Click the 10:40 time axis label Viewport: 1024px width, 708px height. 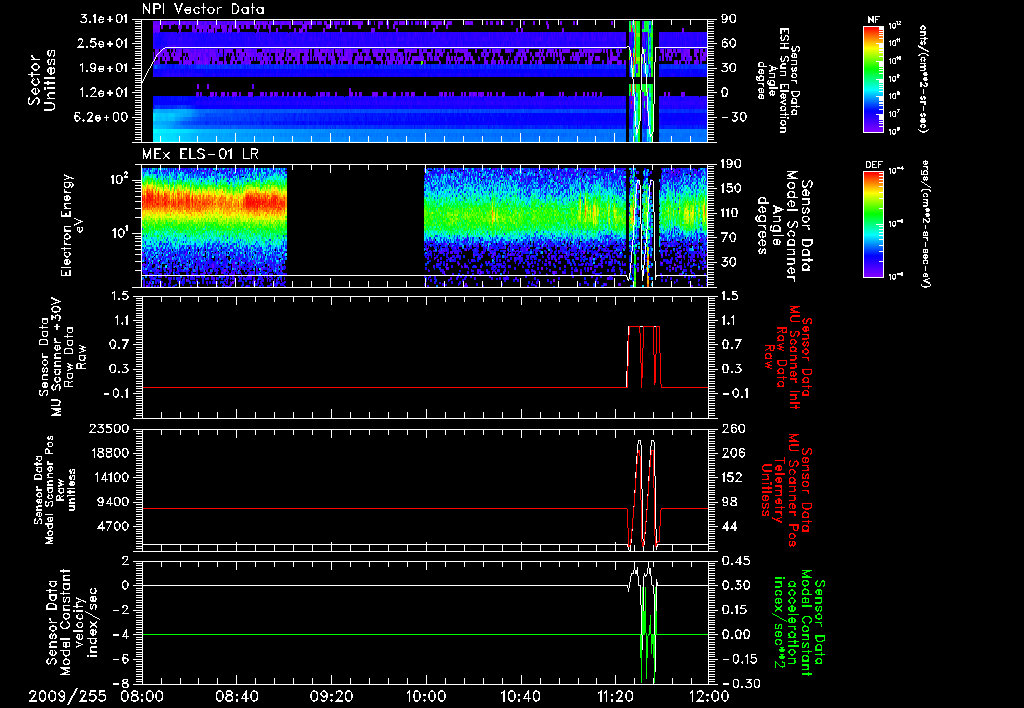tap(520, 696)
